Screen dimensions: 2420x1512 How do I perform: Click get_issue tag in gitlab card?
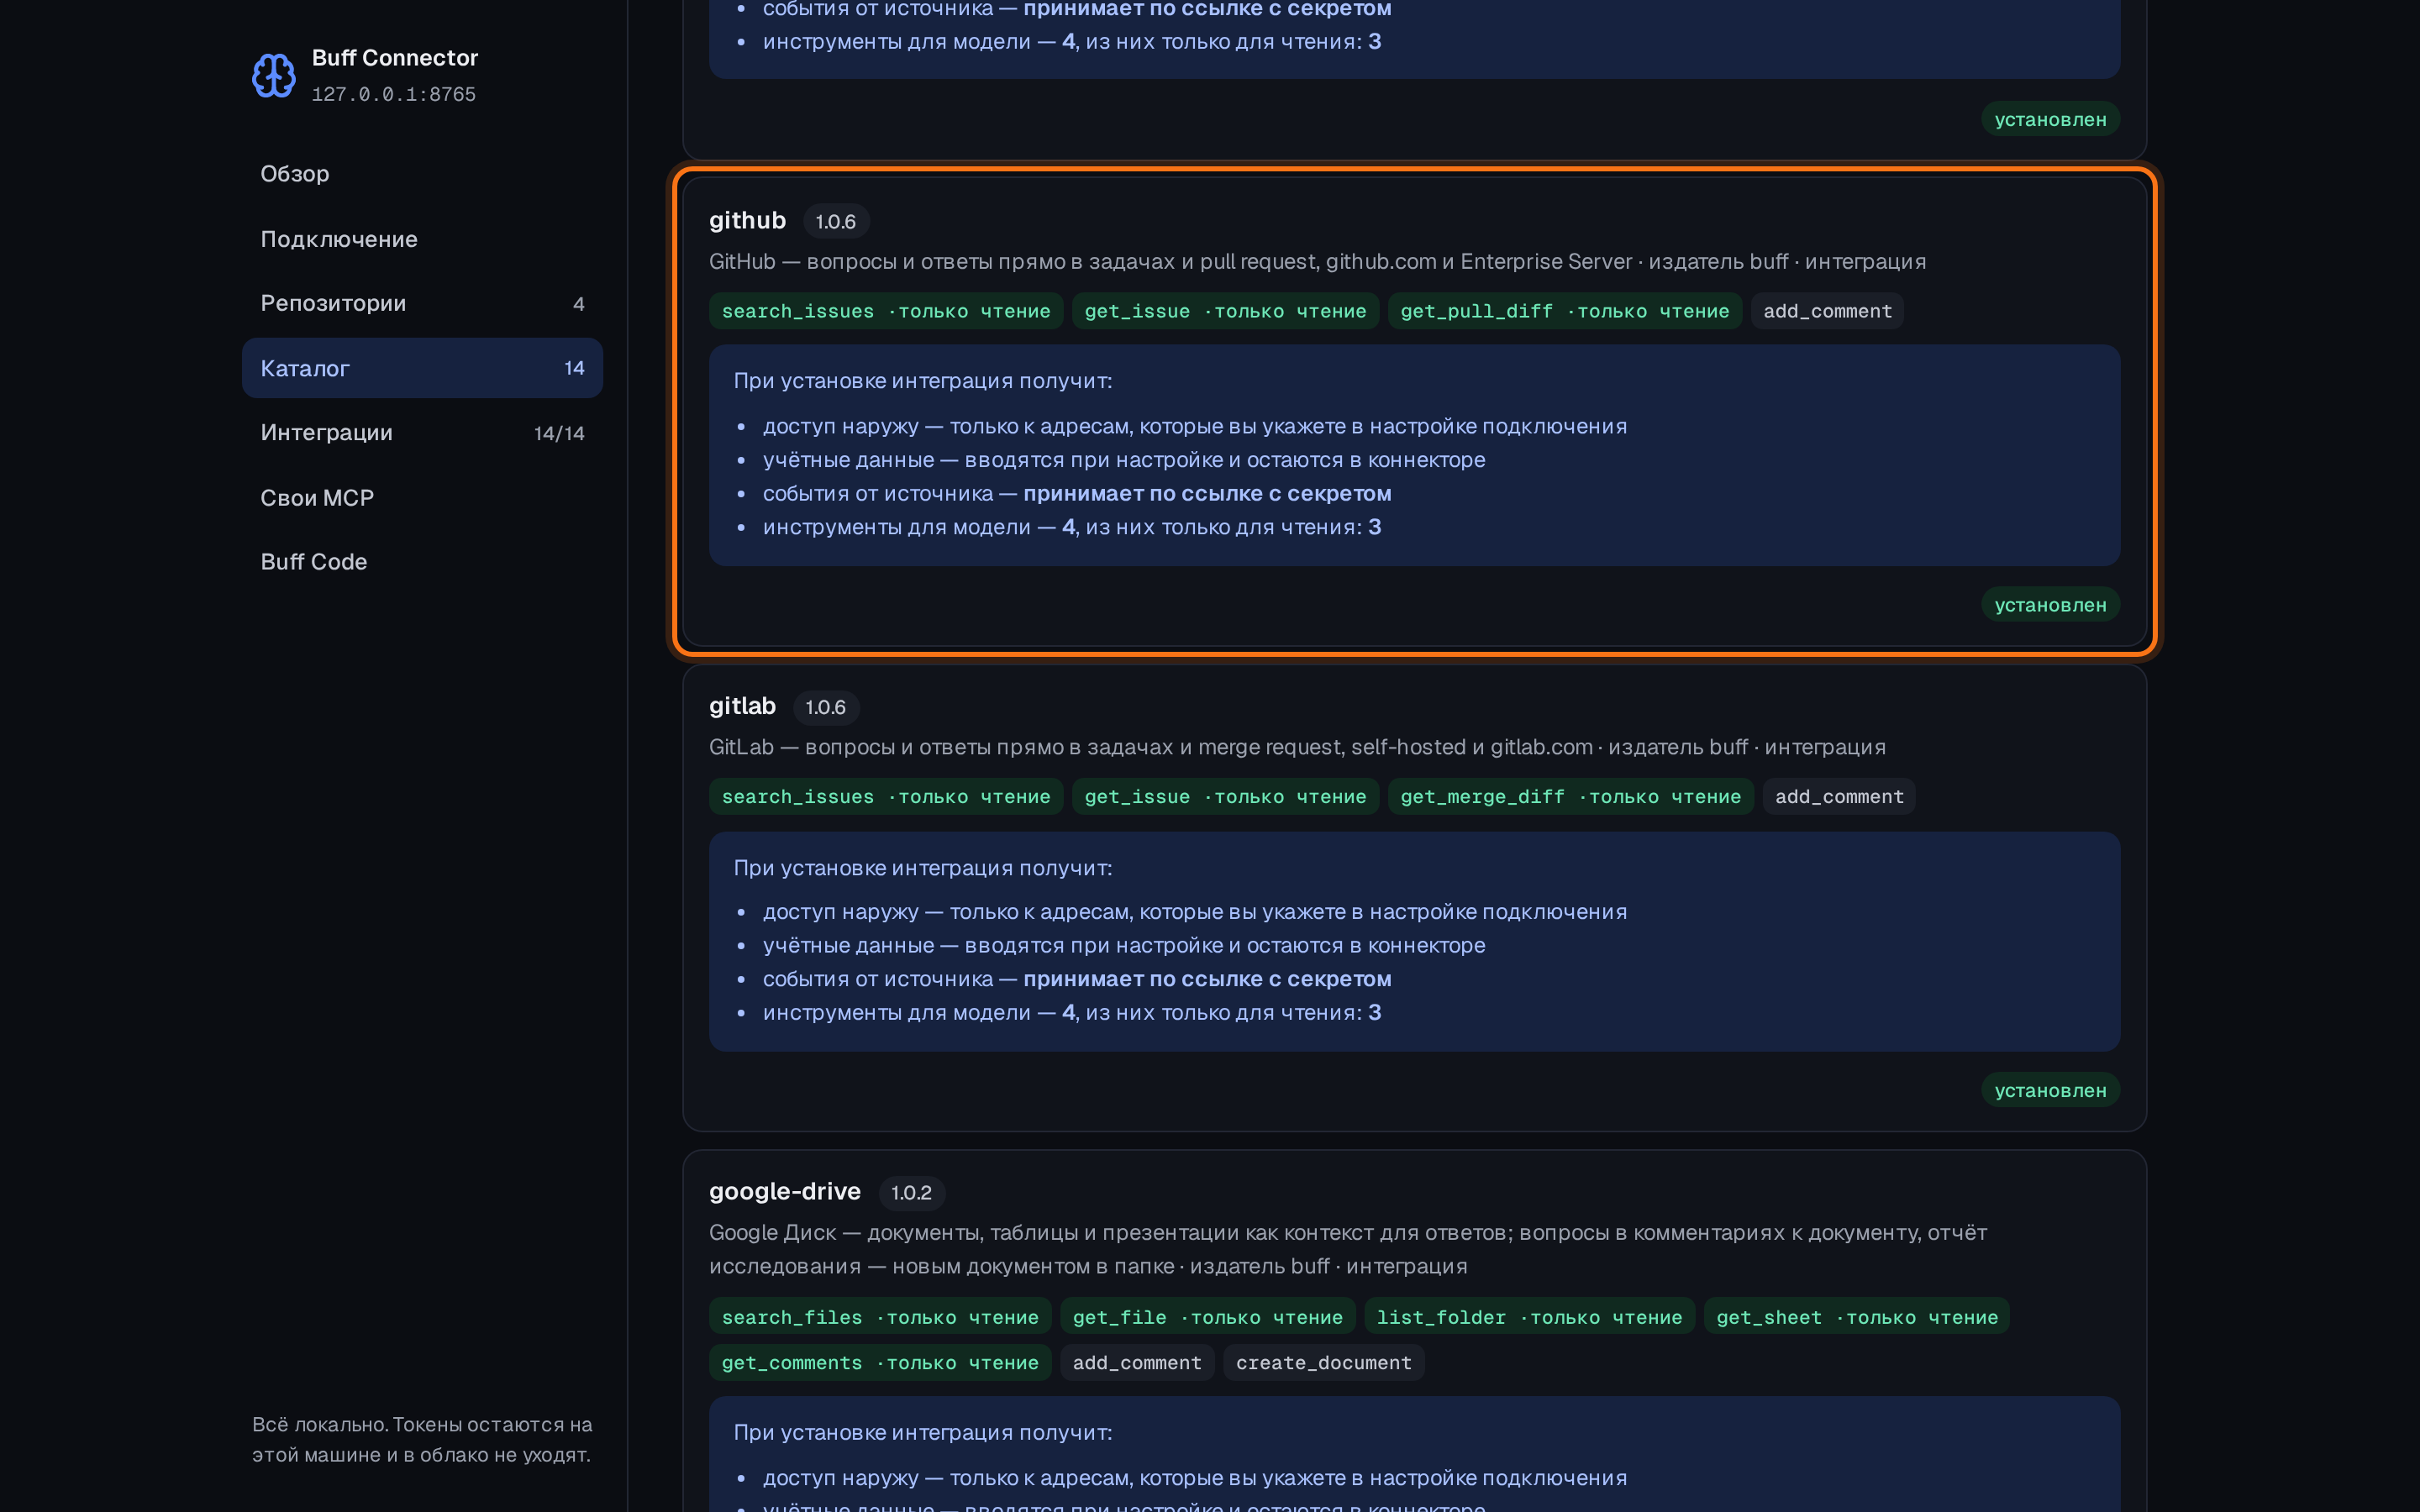coord(1225,797)
